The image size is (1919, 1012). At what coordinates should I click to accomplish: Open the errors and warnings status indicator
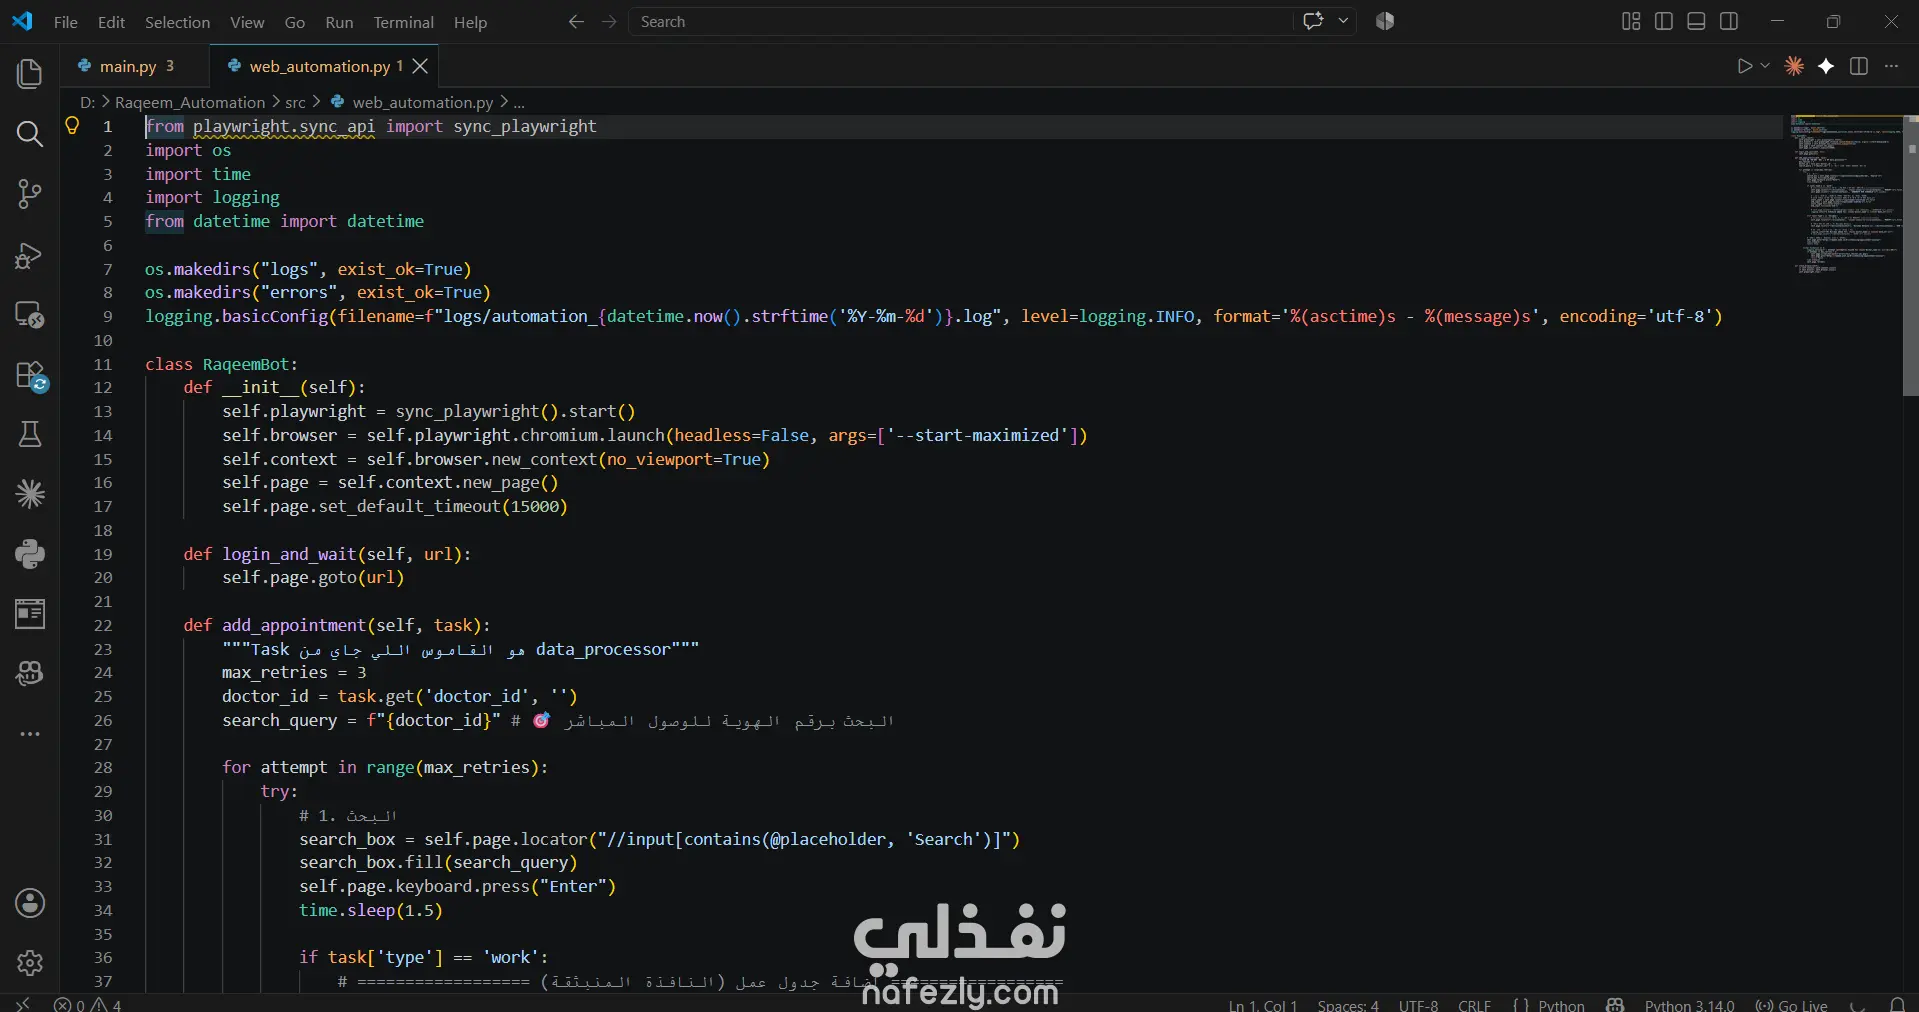pyautogui.click(x=88, y=1004)
